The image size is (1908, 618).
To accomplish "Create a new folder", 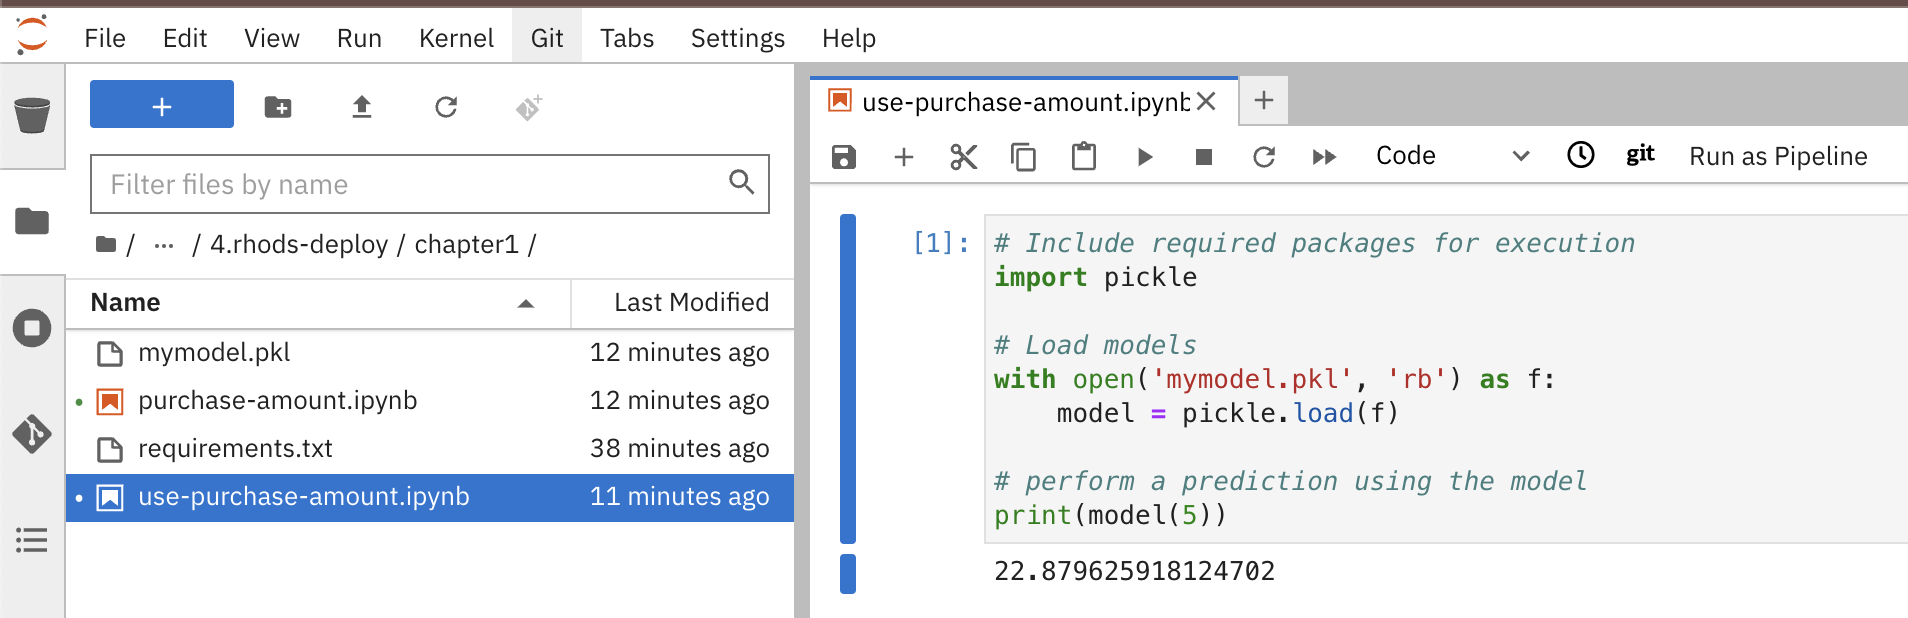I will click(278, 107).
